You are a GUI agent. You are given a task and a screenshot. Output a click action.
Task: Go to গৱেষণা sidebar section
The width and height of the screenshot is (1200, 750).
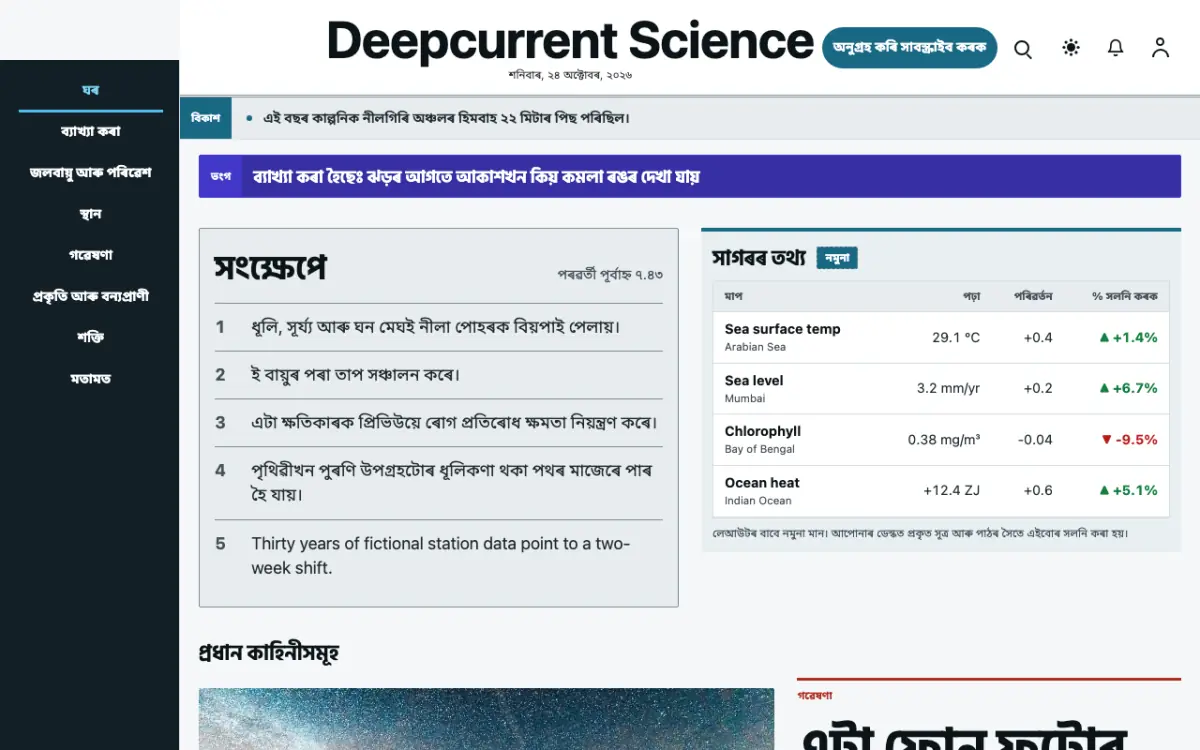click(91, 255)
